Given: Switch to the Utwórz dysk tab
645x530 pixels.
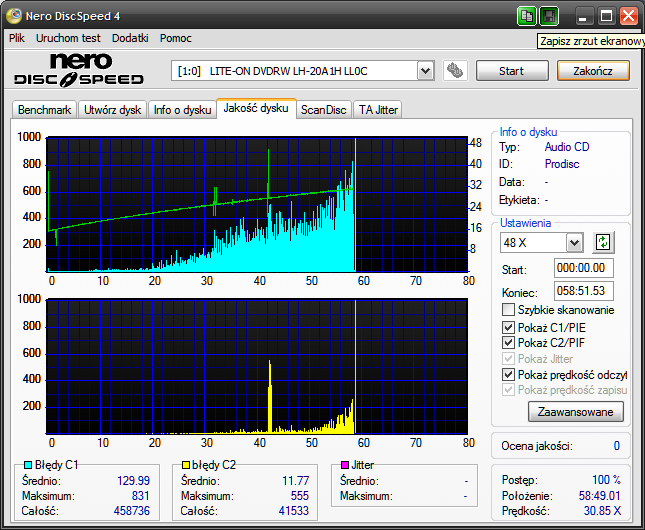Looking at the screenshot, I should (112, 110).
